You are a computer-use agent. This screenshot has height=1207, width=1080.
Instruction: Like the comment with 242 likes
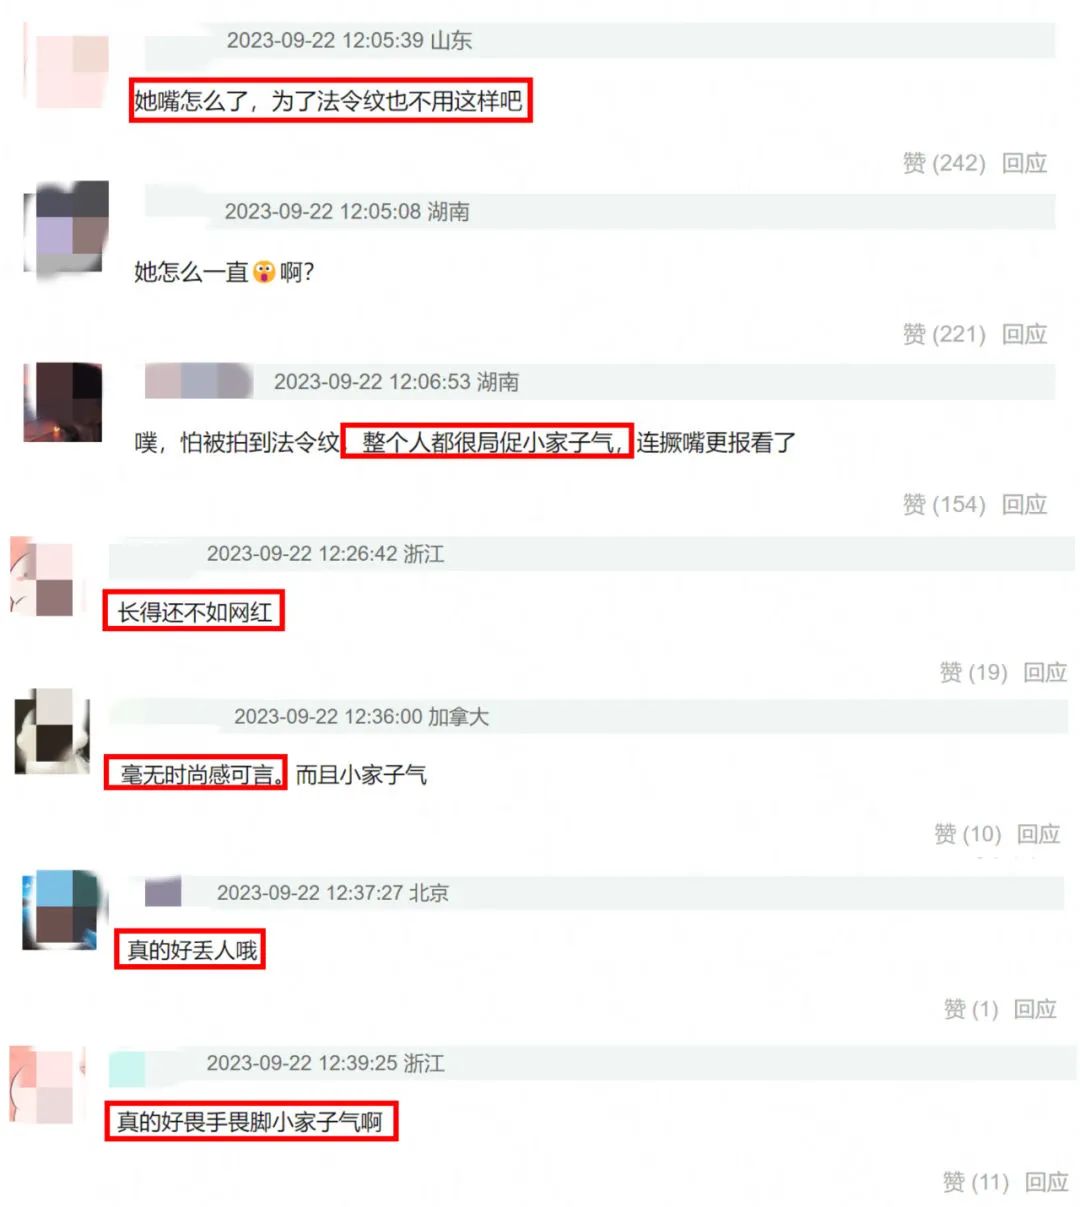click(x=944, y=163)
